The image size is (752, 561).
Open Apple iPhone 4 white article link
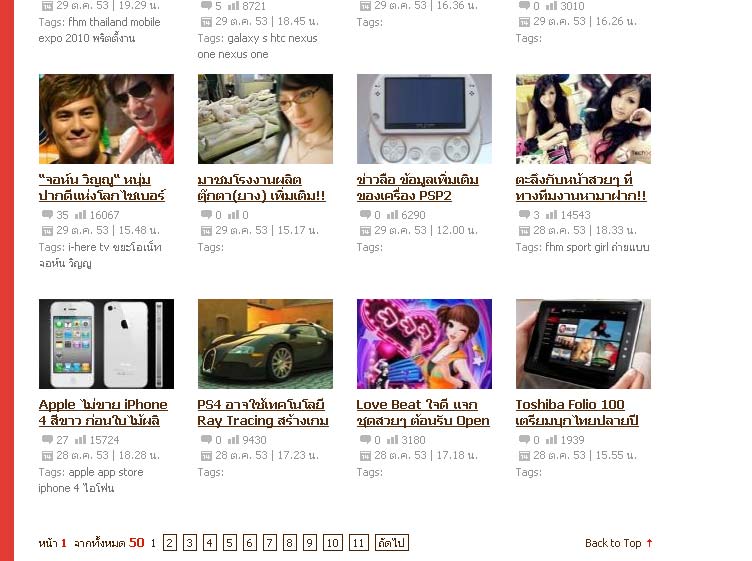(103, 412)
